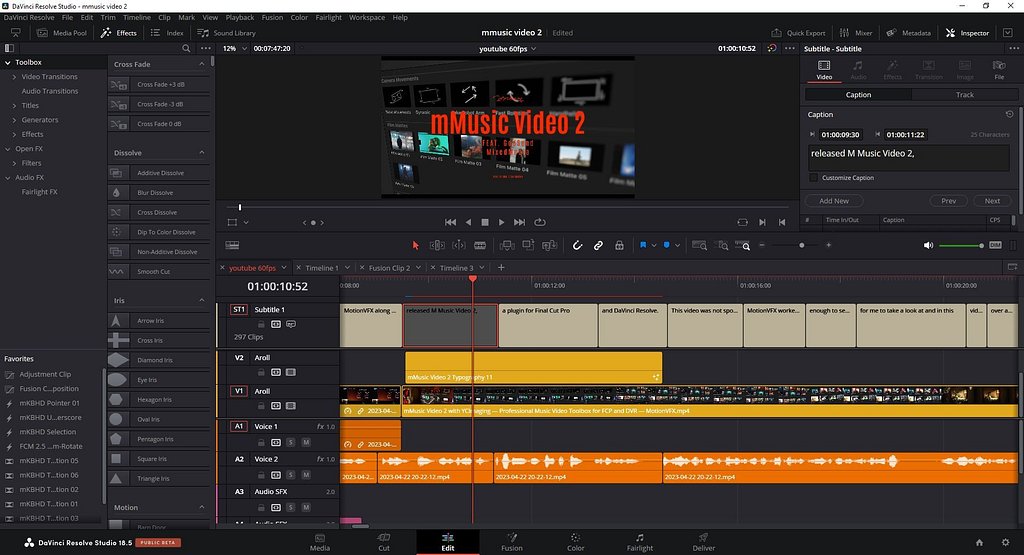Click Insert Clip toolbar icon
This screenshot has height=555, width=1024.
coord(507,246)
